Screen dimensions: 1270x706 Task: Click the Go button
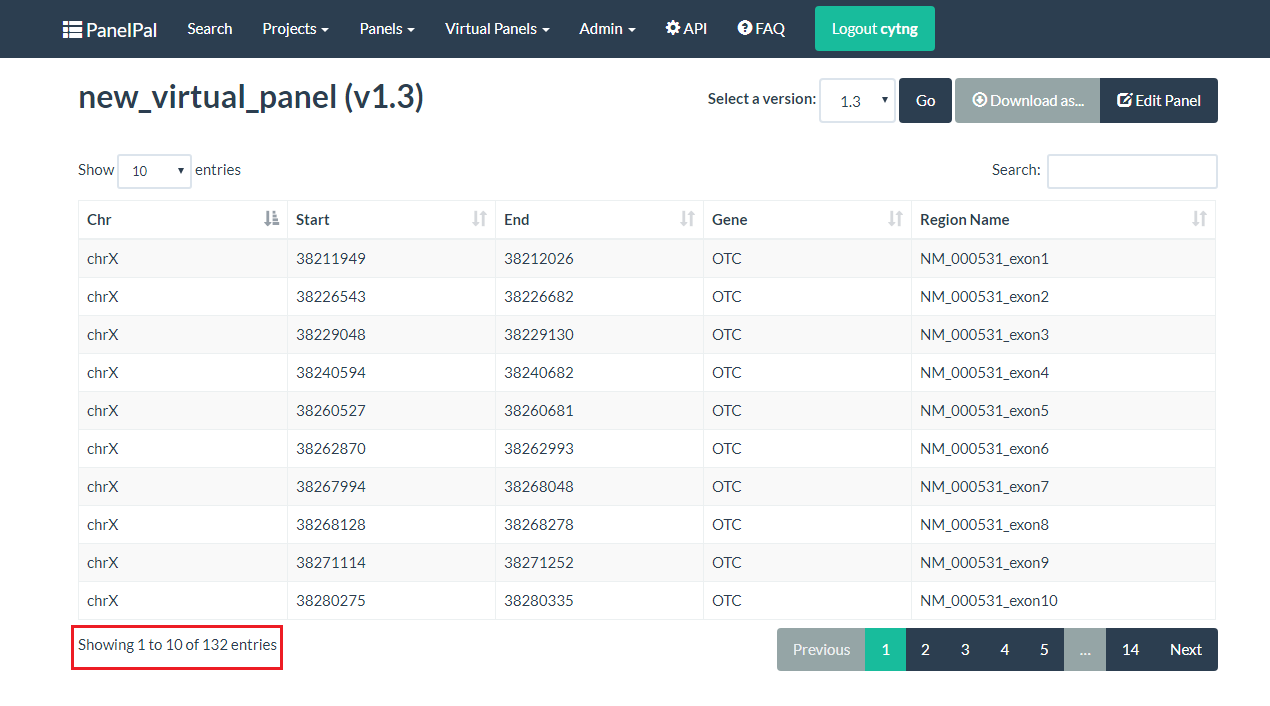point(925,101)
